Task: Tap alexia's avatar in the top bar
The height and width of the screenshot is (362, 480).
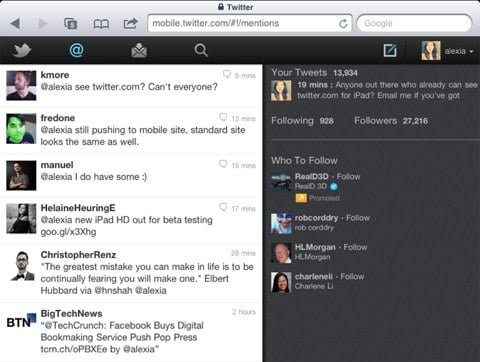Action: click(431, 51)
